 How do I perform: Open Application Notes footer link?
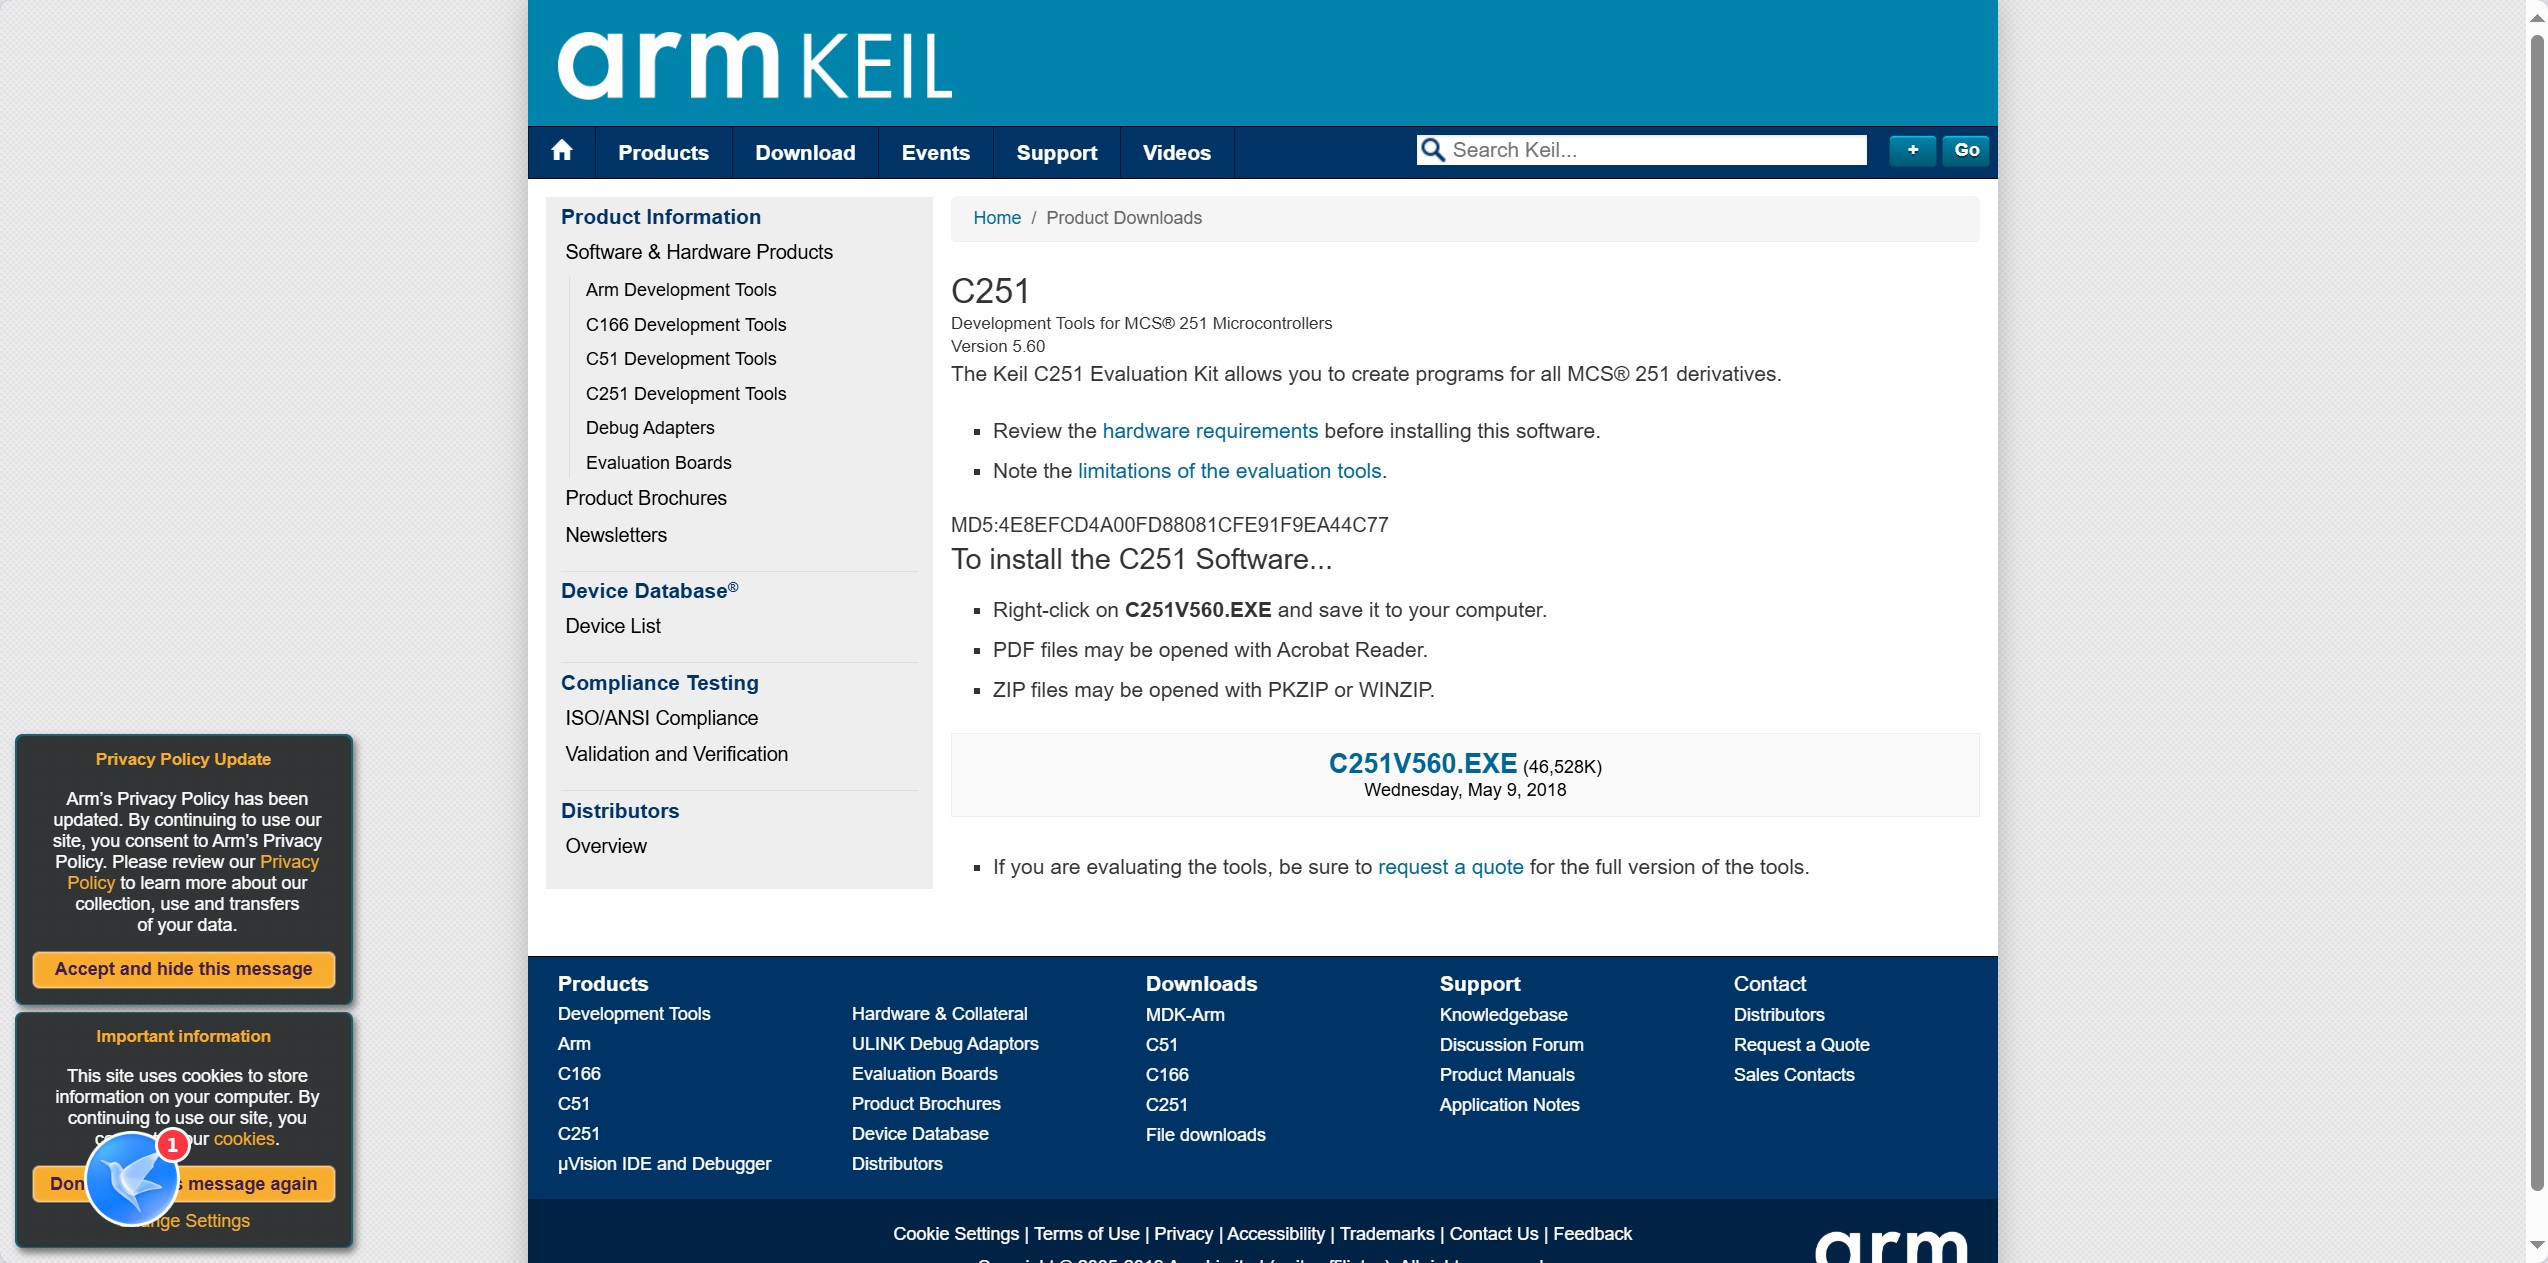(1510, 1105)
